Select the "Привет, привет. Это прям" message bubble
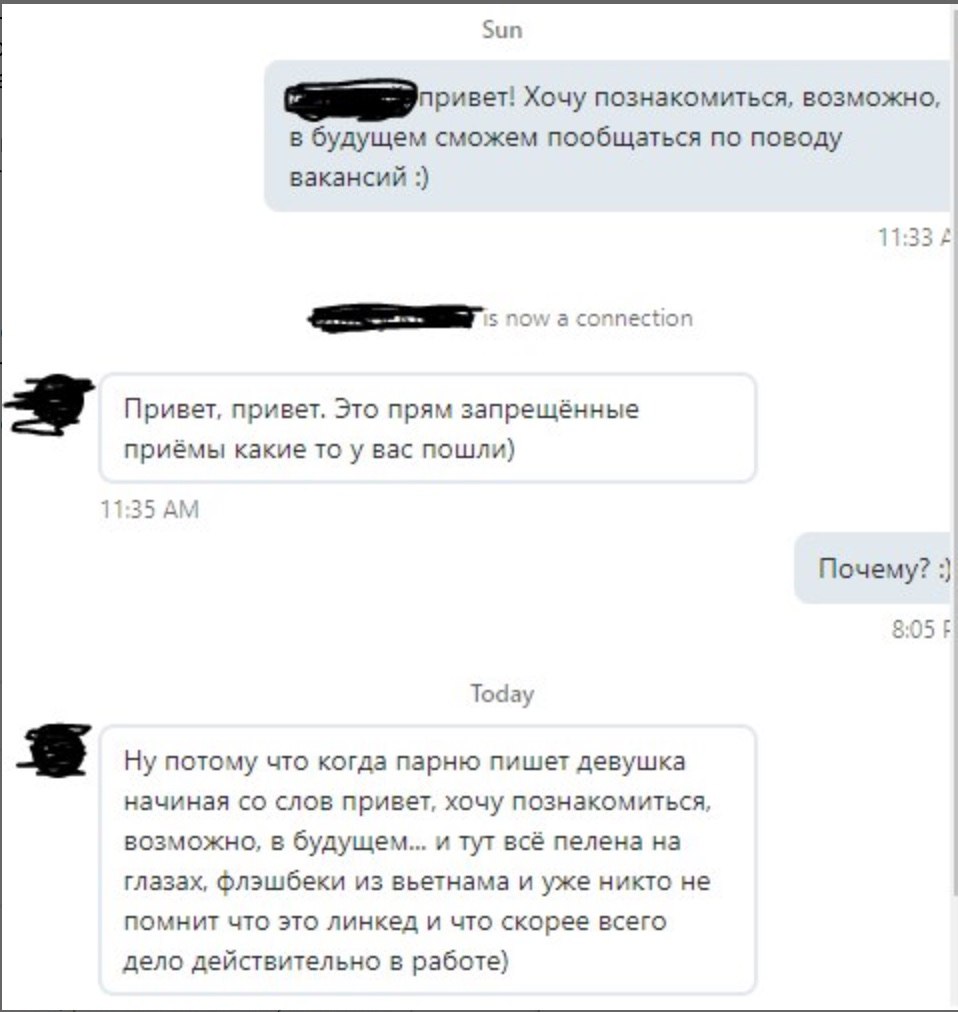The height and width of the screenshot is (1012, 958). point(427,428)
